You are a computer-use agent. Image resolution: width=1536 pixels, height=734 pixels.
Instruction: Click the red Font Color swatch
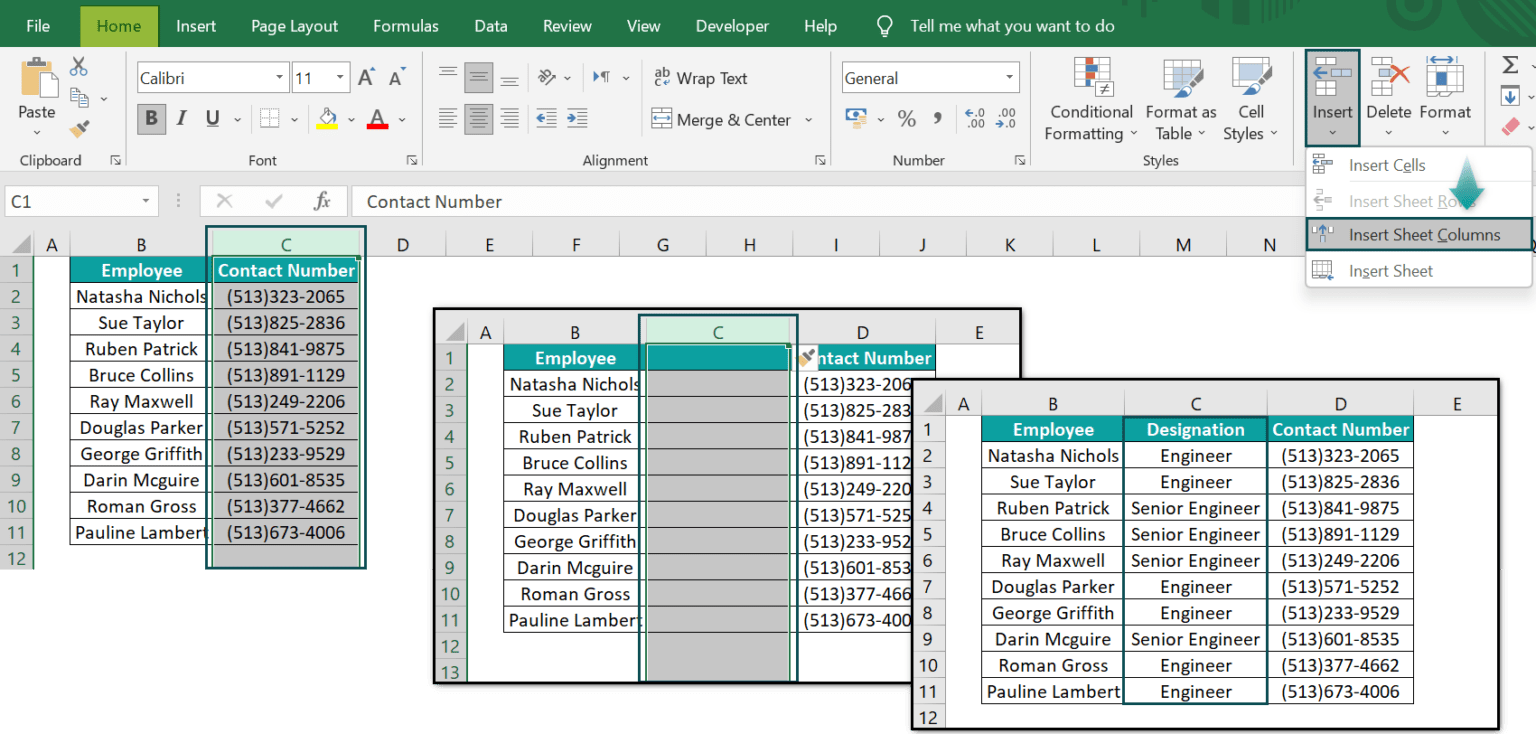[x=375, y=125]
